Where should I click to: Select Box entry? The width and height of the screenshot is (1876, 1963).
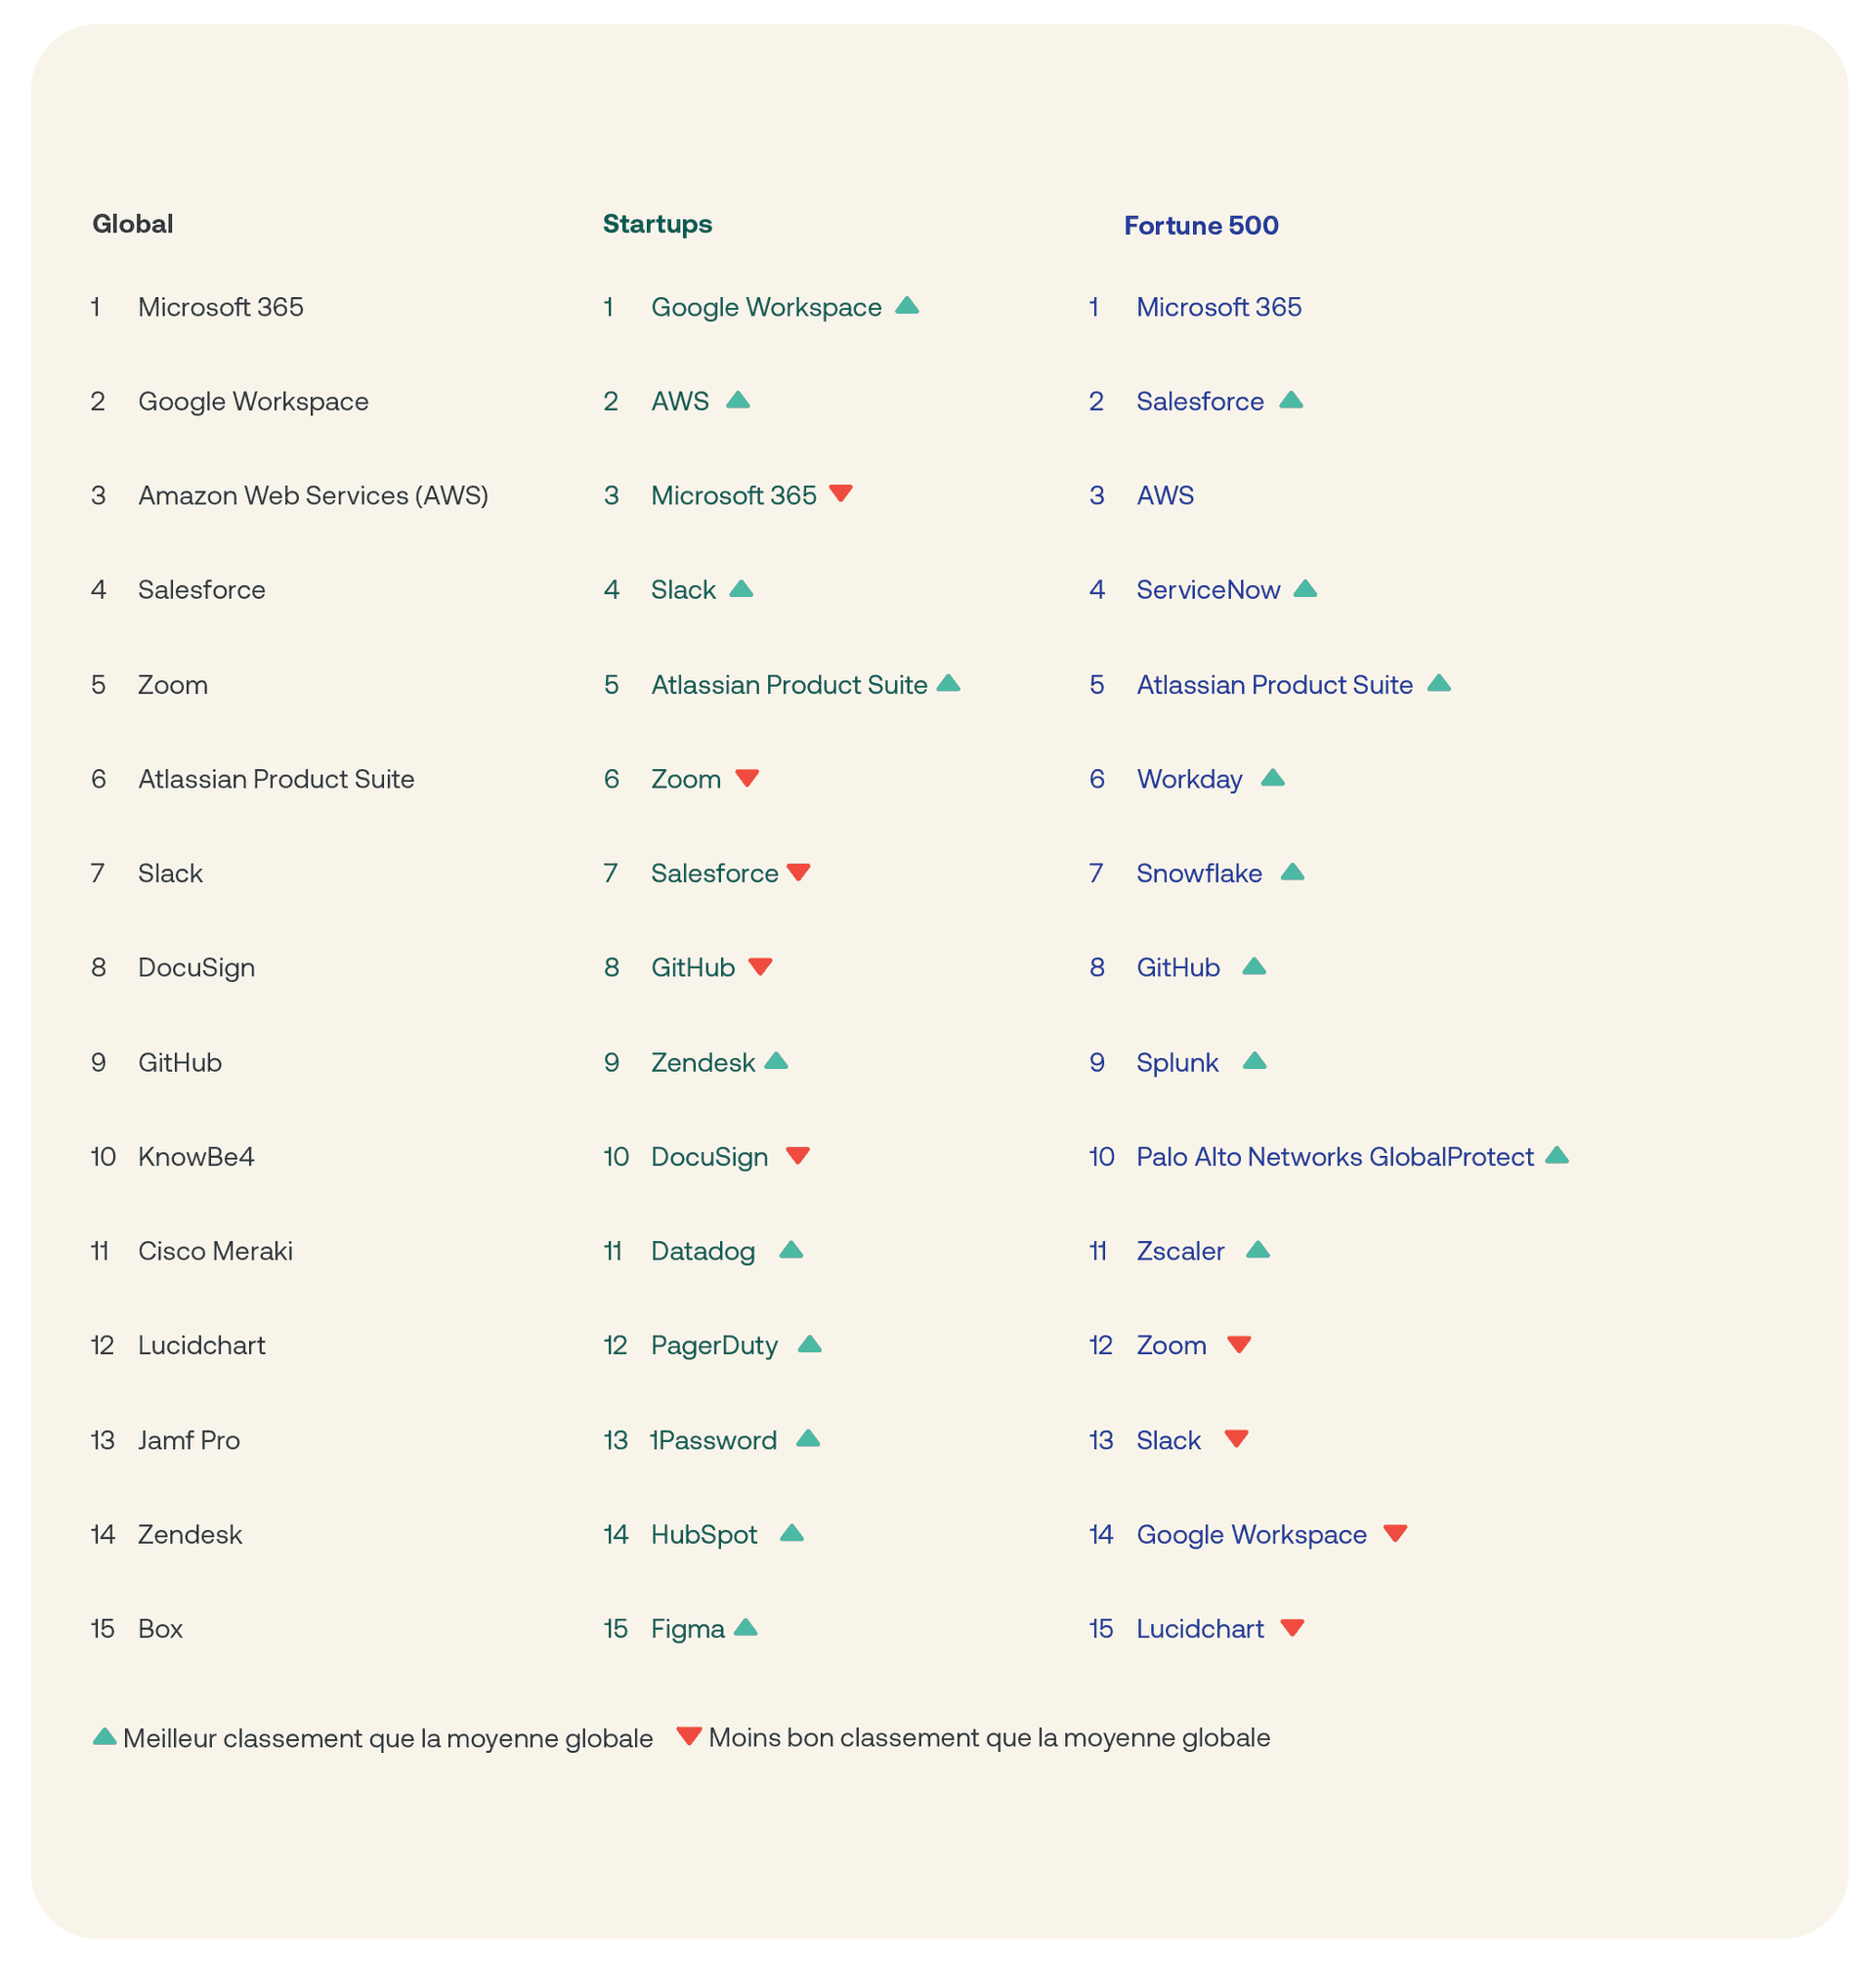(160, 1628)
